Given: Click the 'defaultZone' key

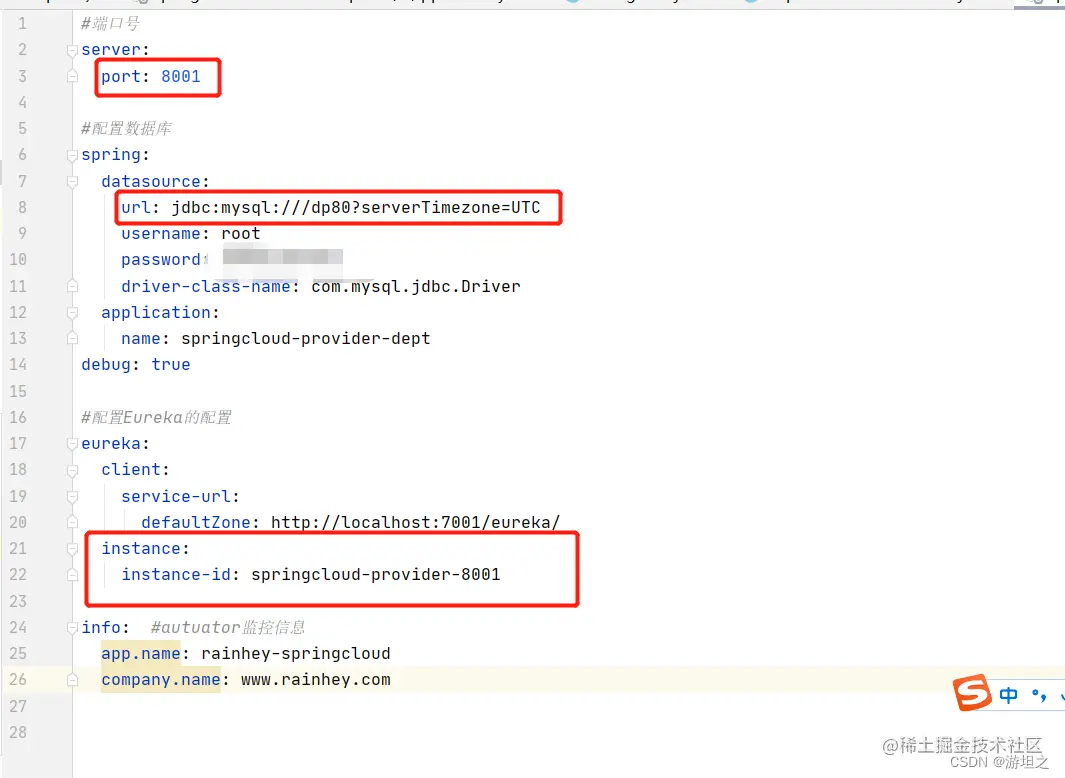Looking at the screenshot, I should pos(196,523).
